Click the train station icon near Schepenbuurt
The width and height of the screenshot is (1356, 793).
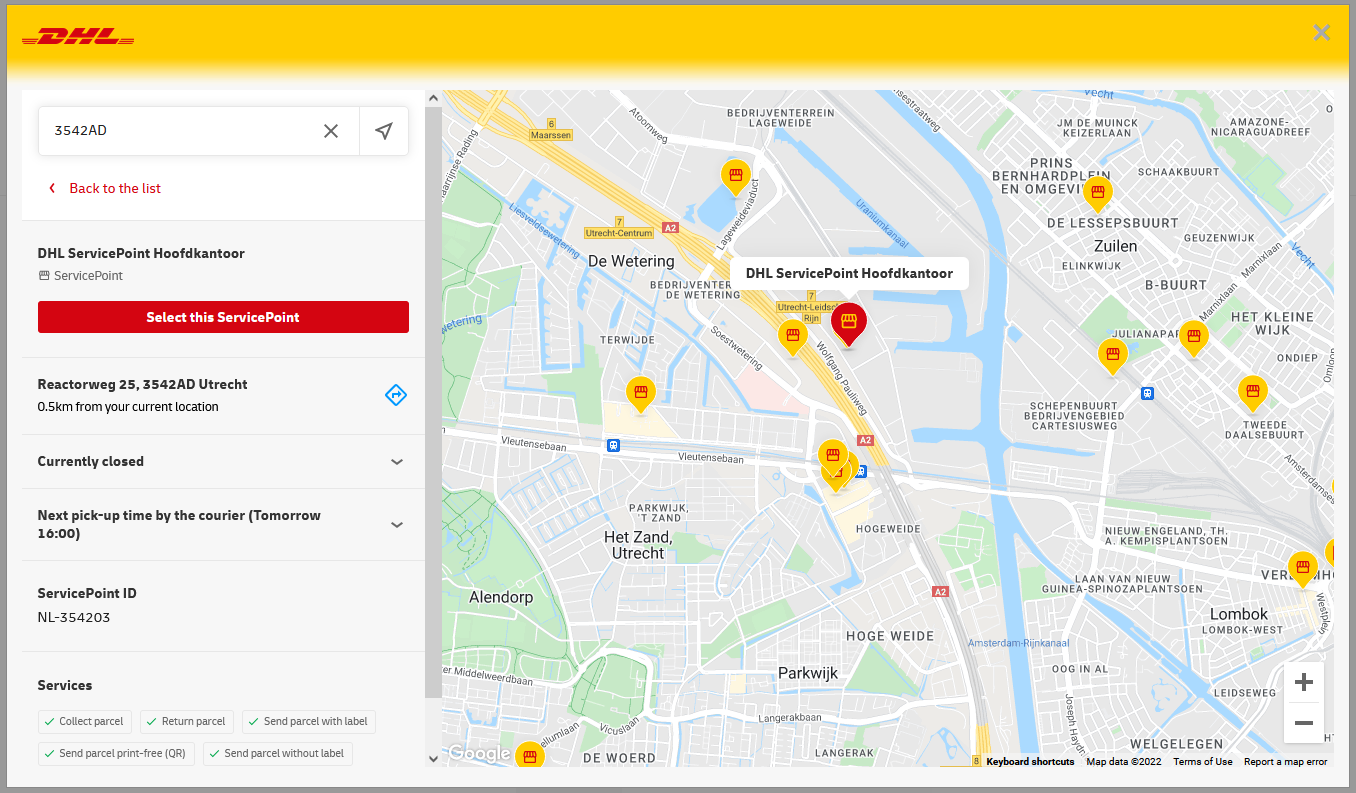(x=1147, y=393)
